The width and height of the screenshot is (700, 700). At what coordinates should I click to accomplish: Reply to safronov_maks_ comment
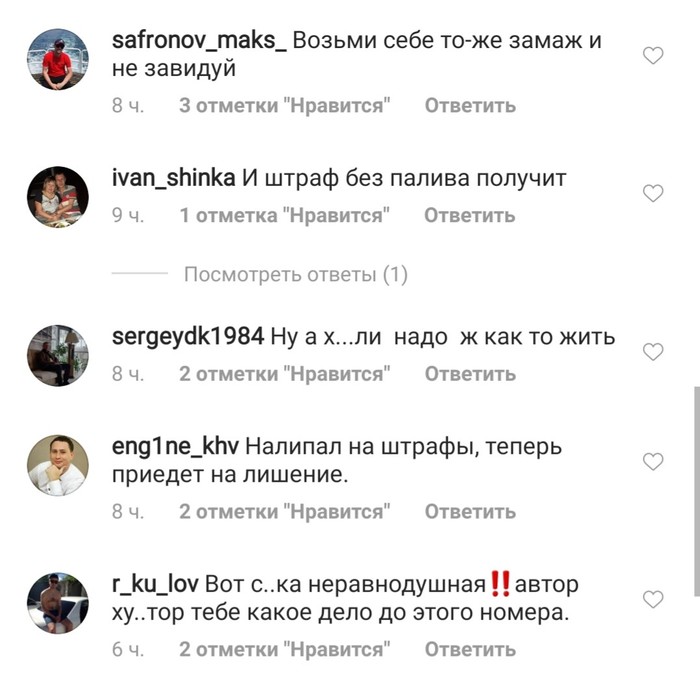click(470, 106)
